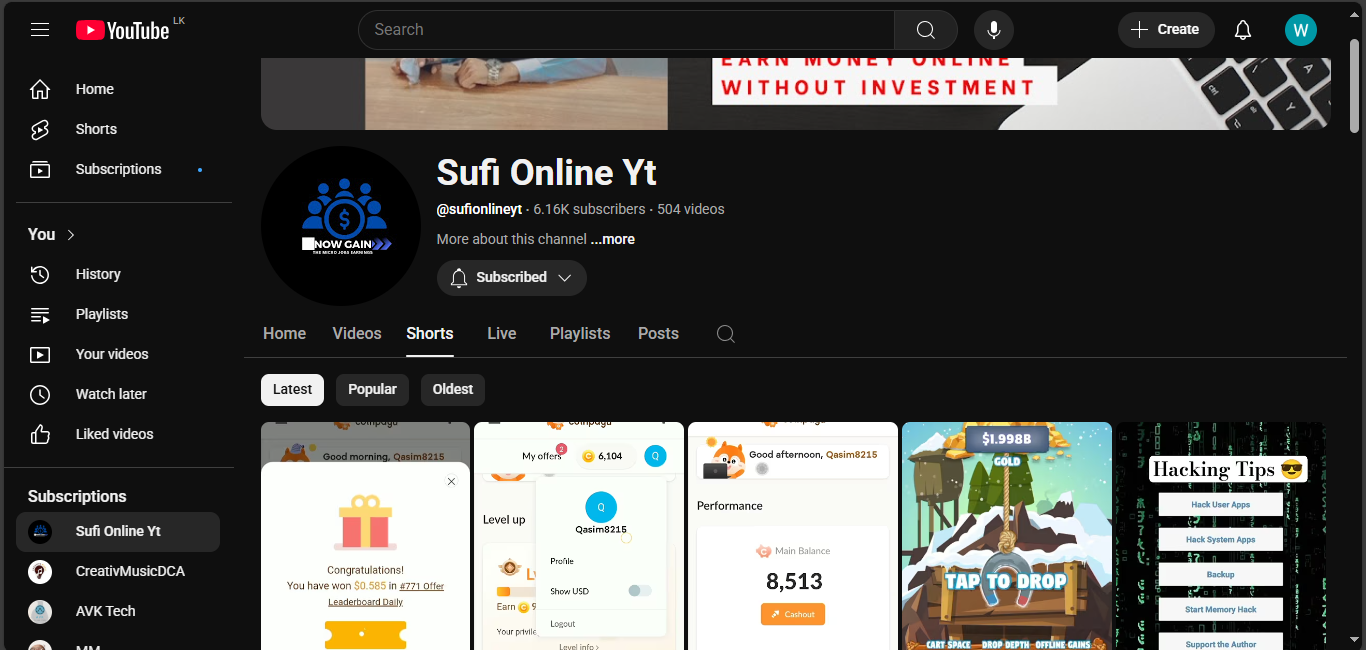The image size is (1366, 650).
Task: Click the Watch later clock icon
Action: pos(40,394)
